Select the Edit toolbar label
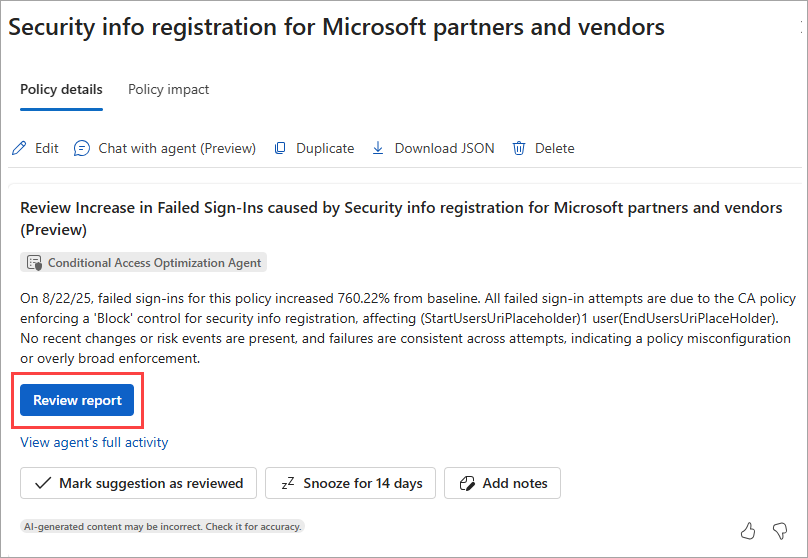808x558 pixels. [x=47, y=148]
